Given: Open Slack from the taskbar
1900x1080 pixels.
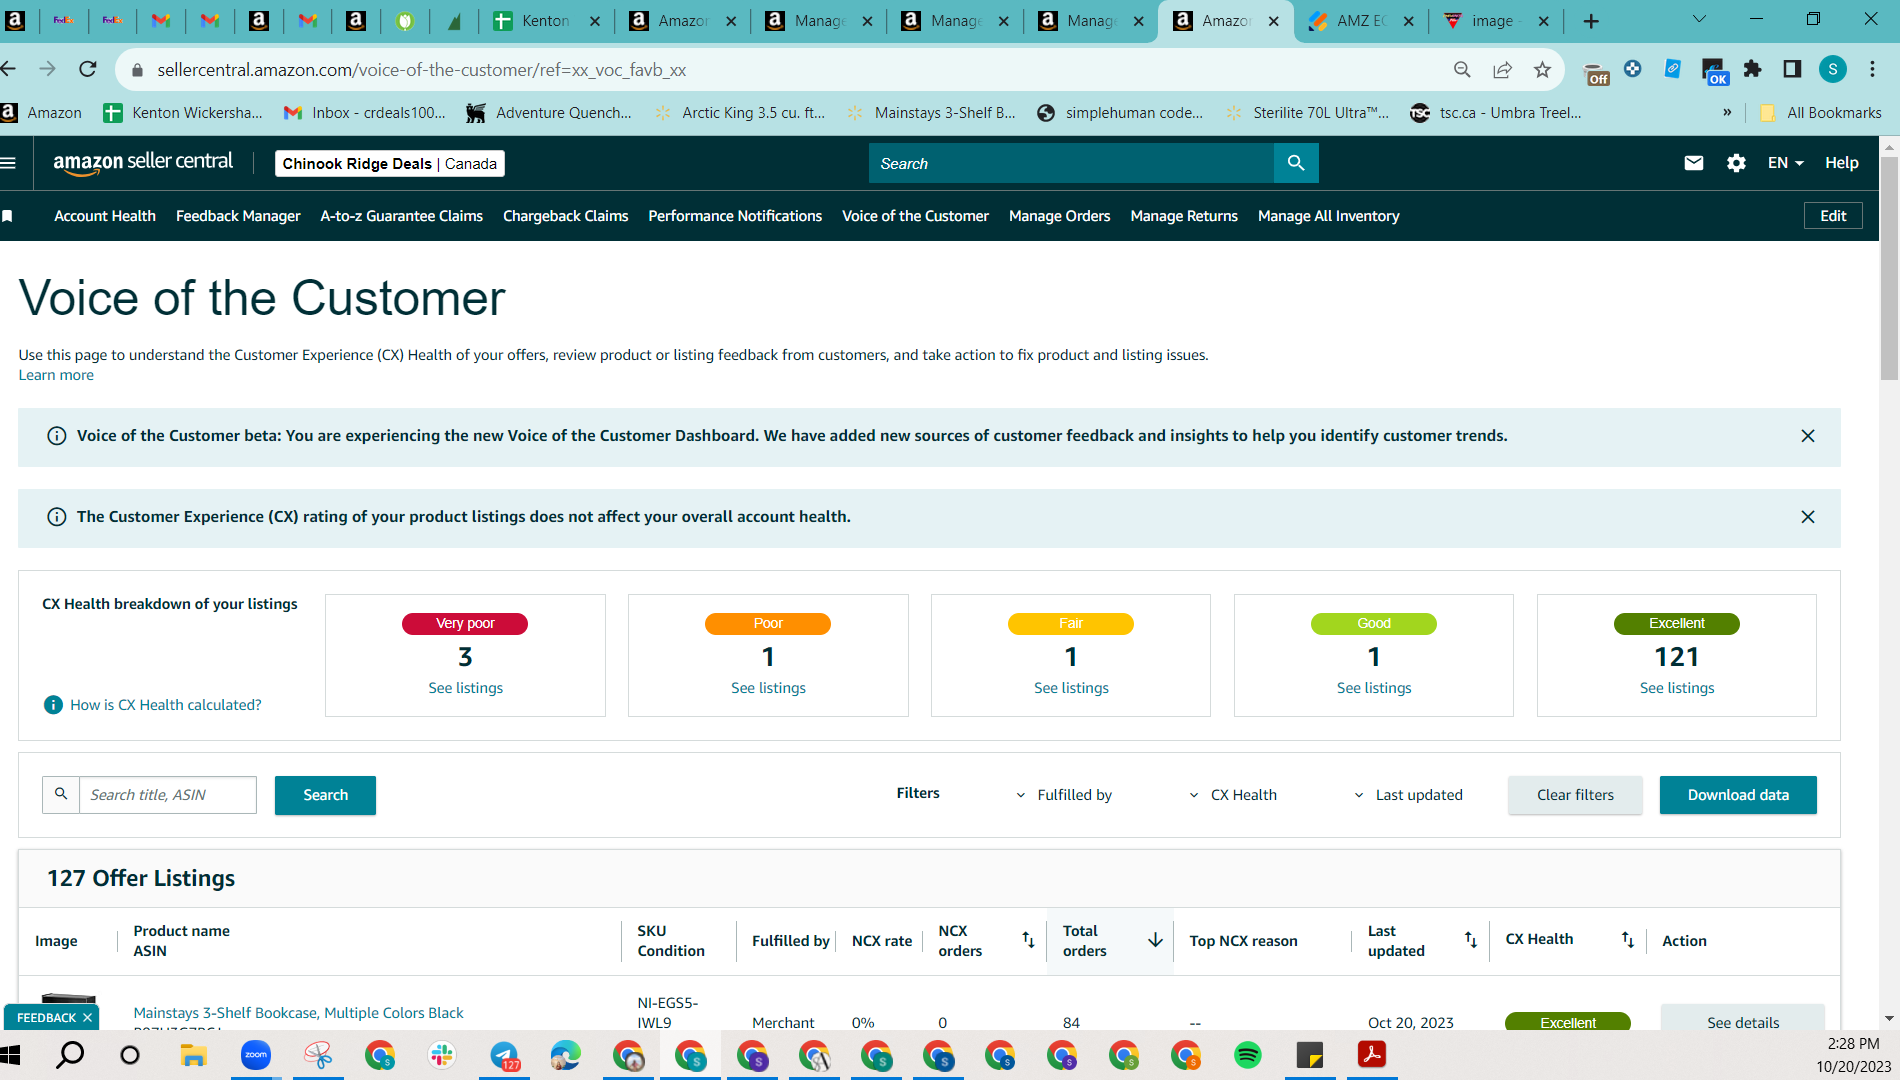Looking at the screenshot, I should click(442, 1055).
